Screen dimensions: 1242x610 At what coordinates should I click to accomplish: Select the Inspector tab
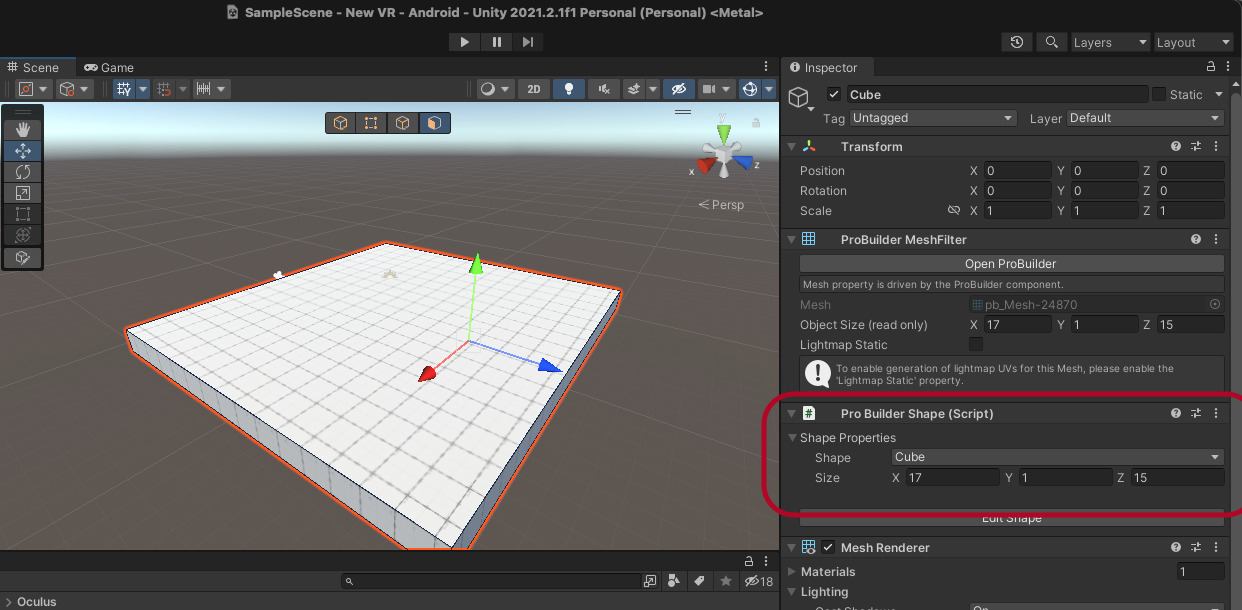tap(823, 67)
